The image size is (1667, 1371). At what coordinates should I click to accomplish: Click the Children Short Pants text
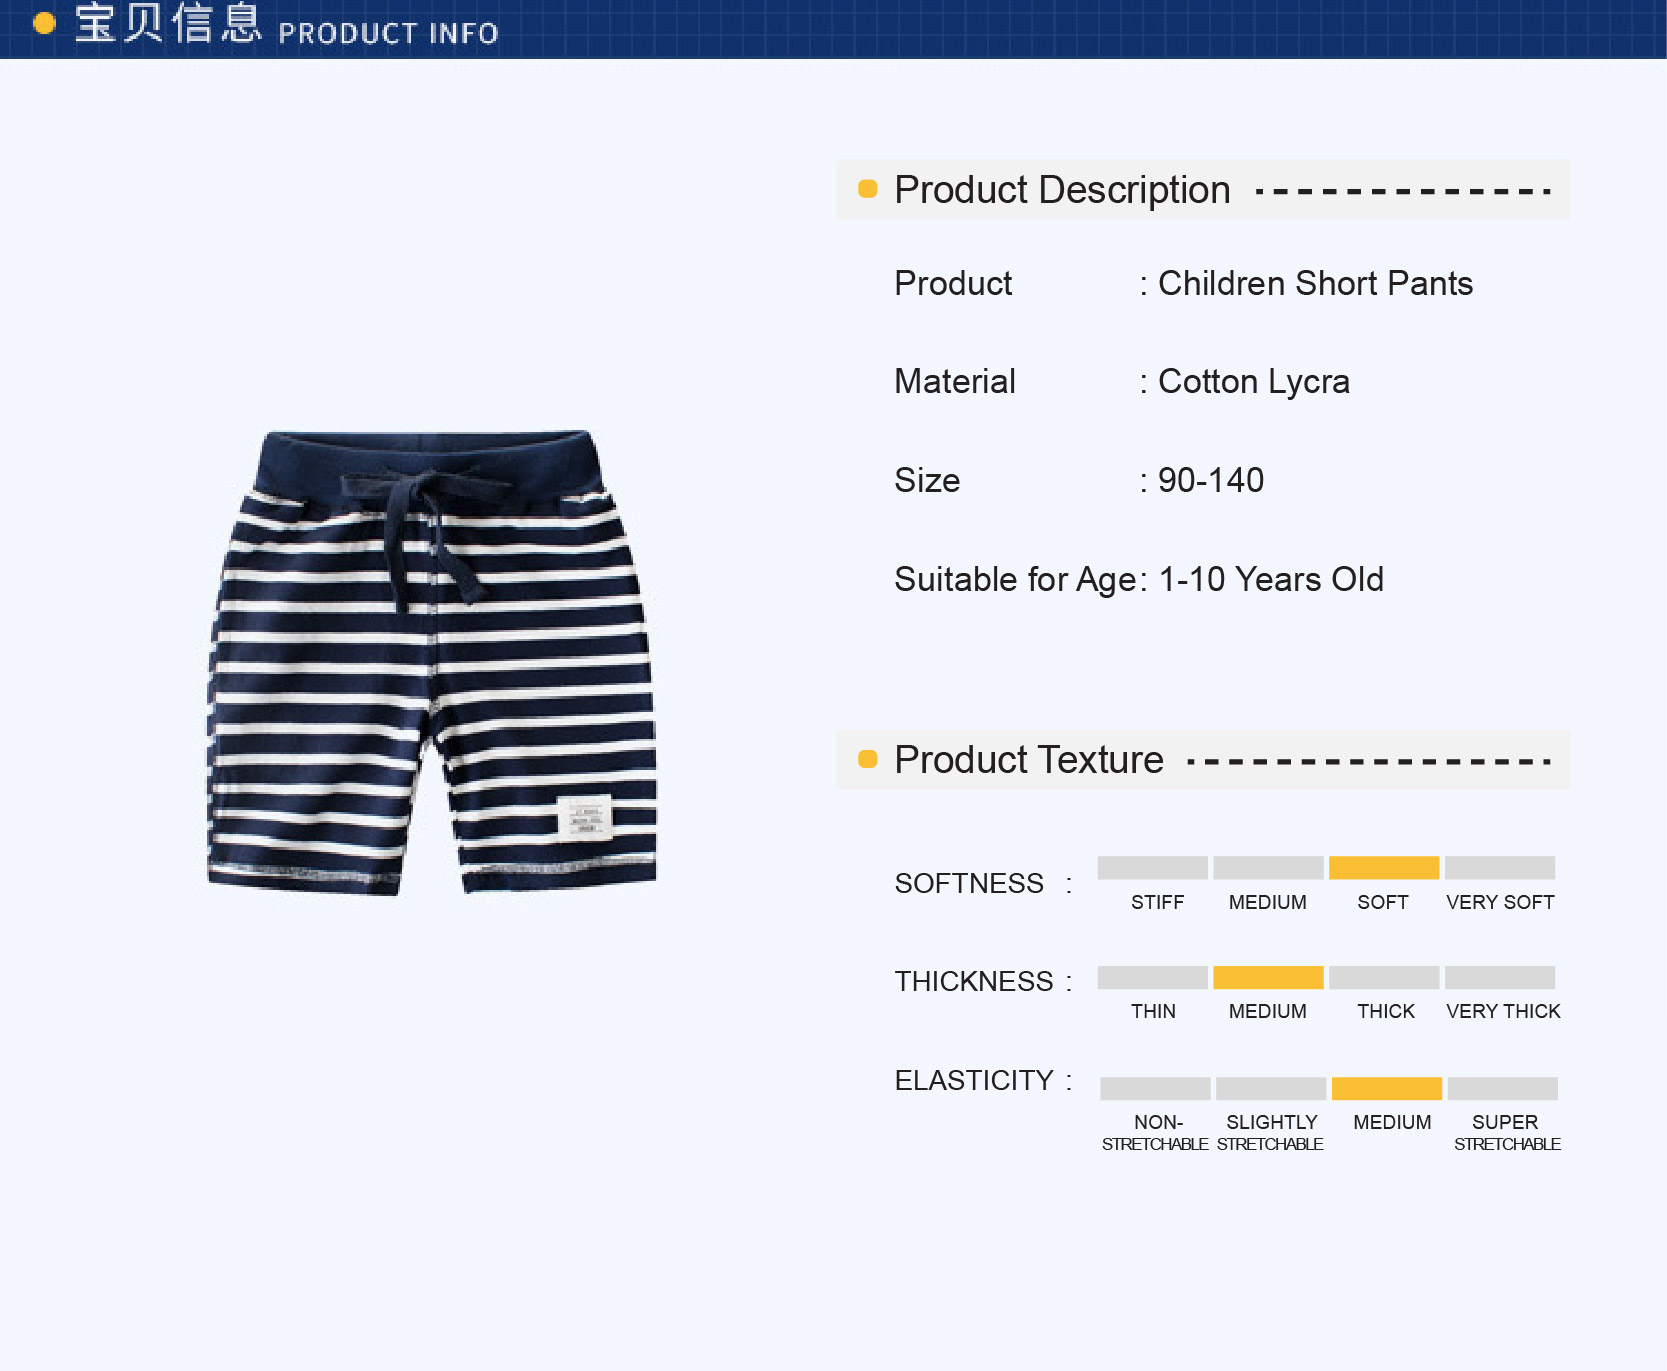tap(1315, 283)
